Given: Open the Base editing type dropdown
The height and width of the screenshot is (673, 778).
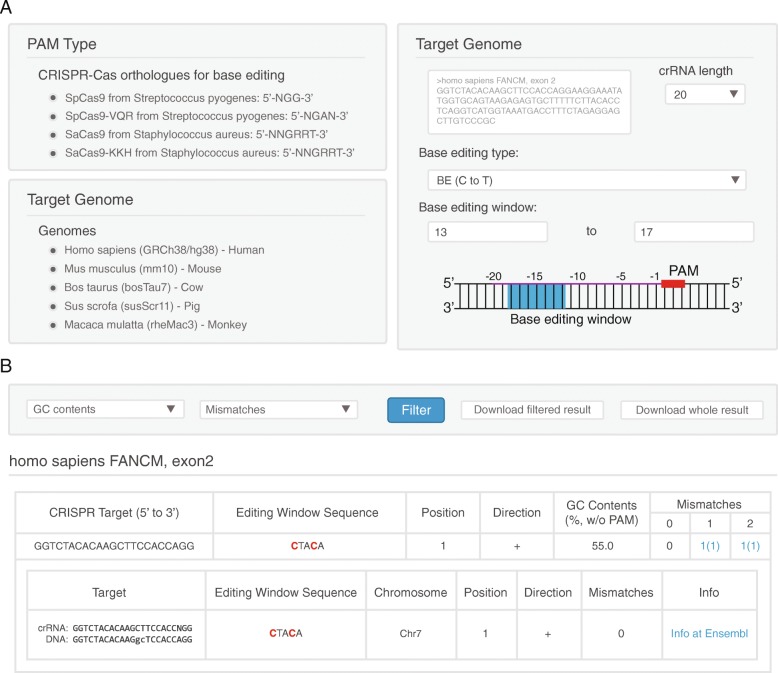Looking at the screenshot, I should [586, 180].
